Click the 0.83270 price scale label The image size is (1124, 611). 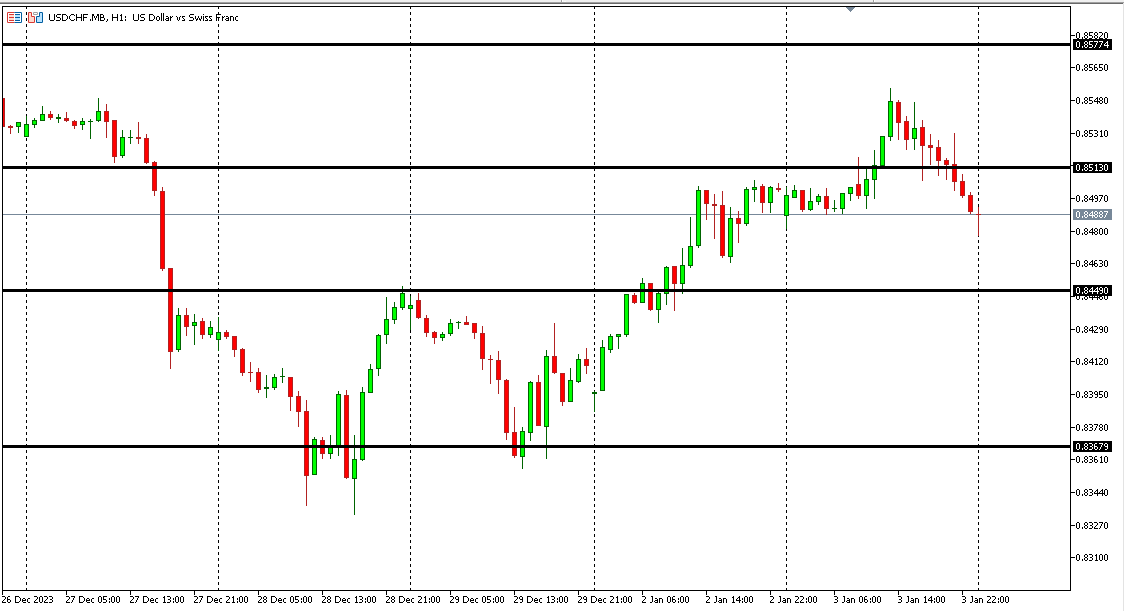pyautogui.click(x=1092, y=525)
